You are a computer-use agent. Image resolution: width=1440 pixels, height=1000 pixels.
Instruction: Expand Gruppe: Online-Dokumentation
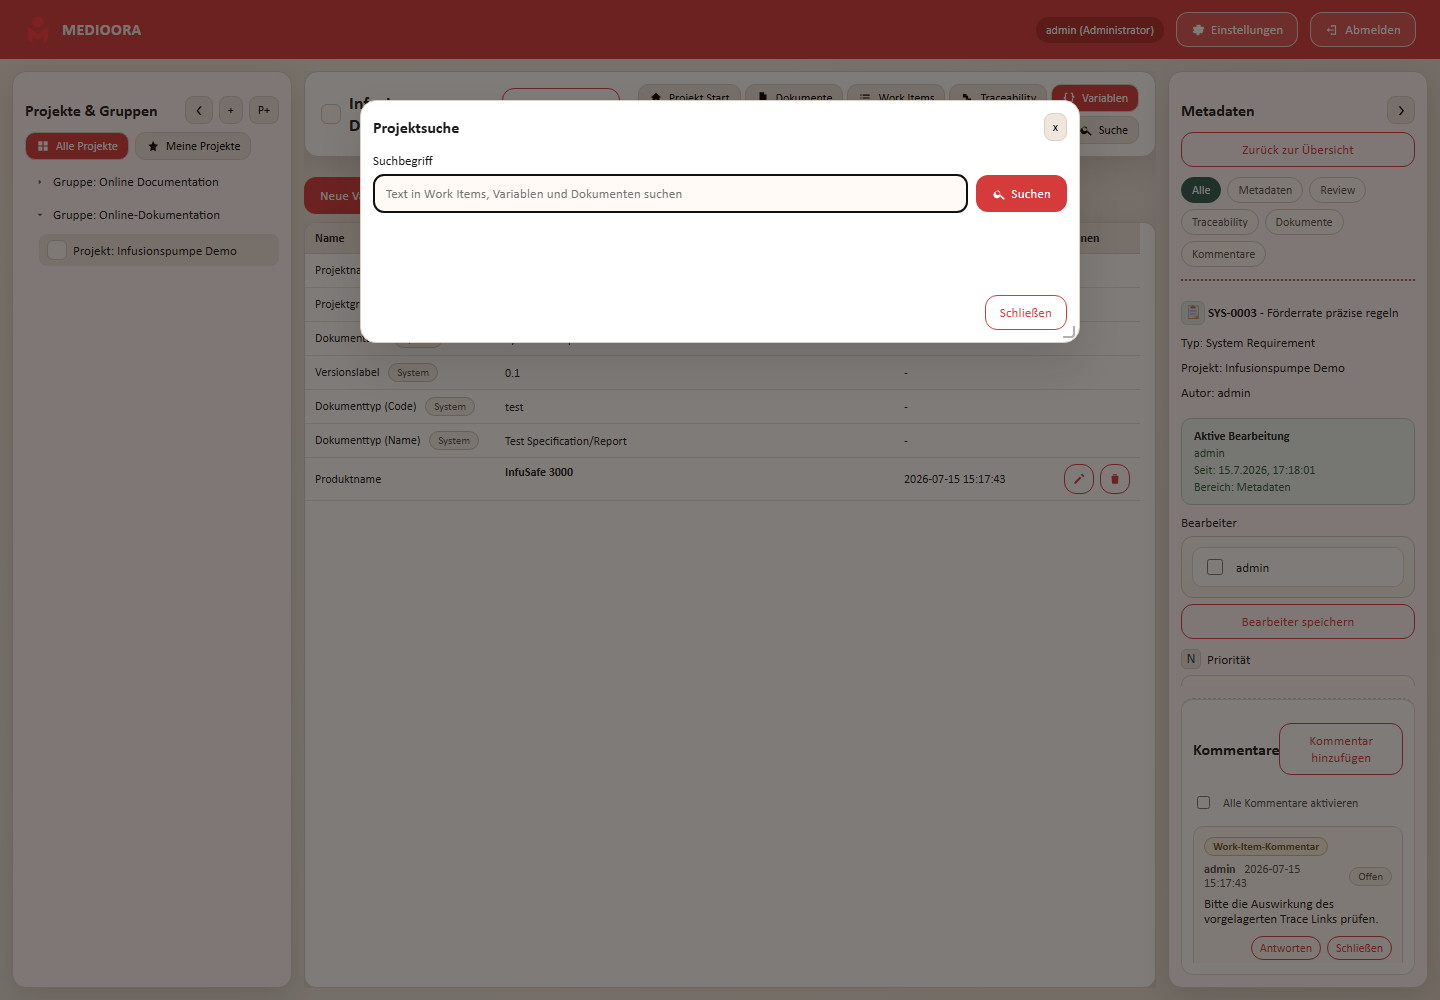click(x=40, y=215)
